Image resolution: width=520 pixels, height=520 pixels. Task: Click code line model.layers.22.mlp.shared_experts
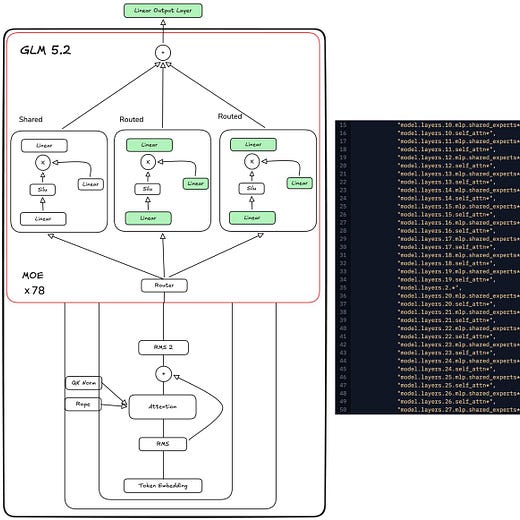459,328
